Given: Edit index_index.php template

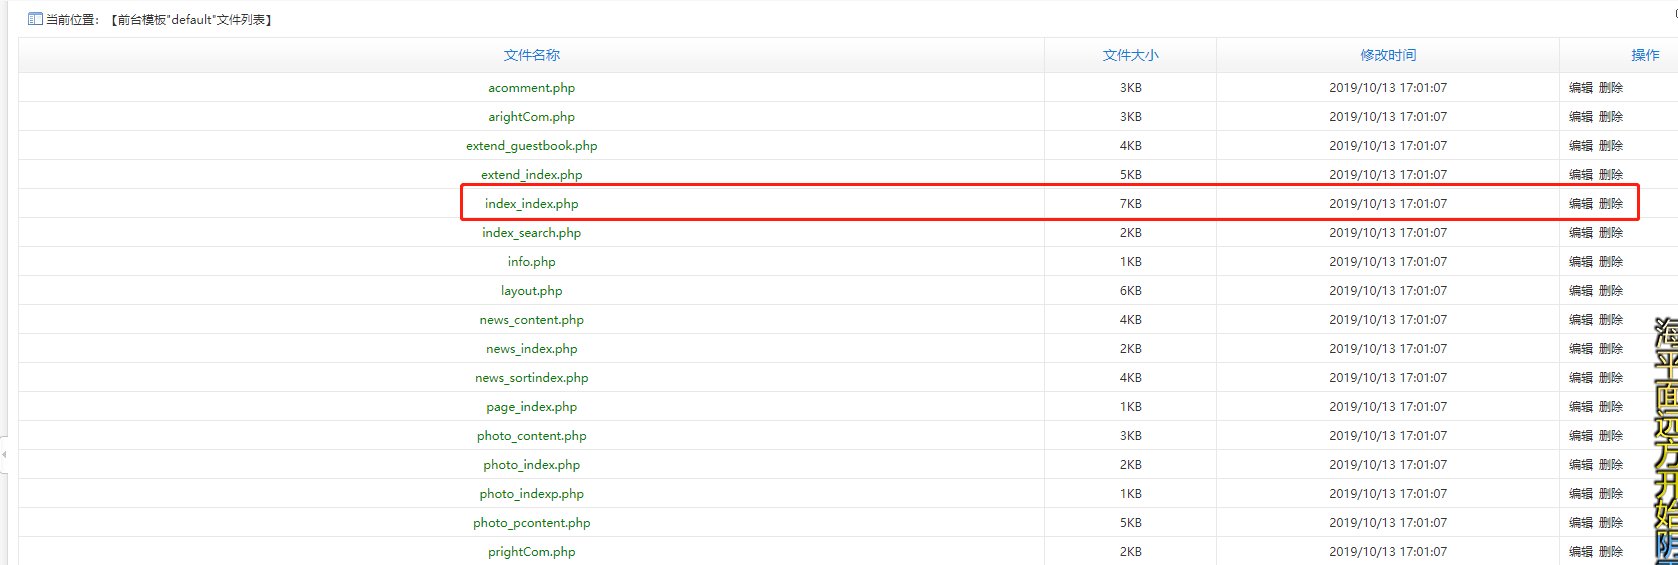Looking at the screenshot, I should [x=1580, y=204].
